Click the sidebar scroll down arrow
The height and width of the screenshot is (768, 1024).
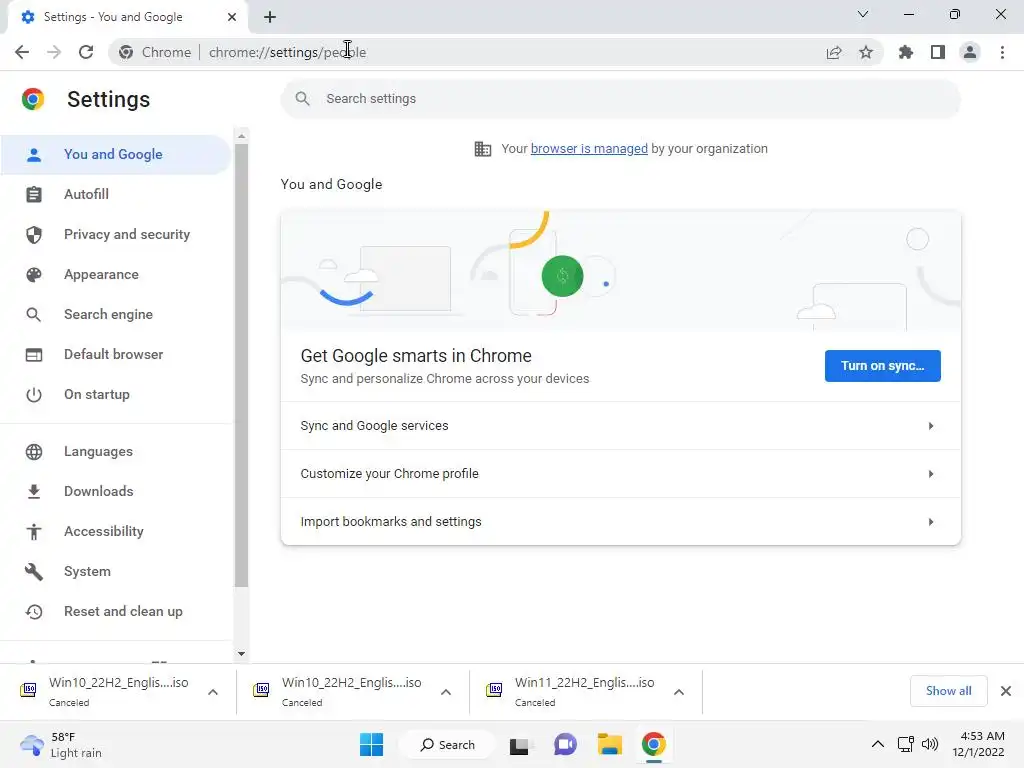coord(242,654)
